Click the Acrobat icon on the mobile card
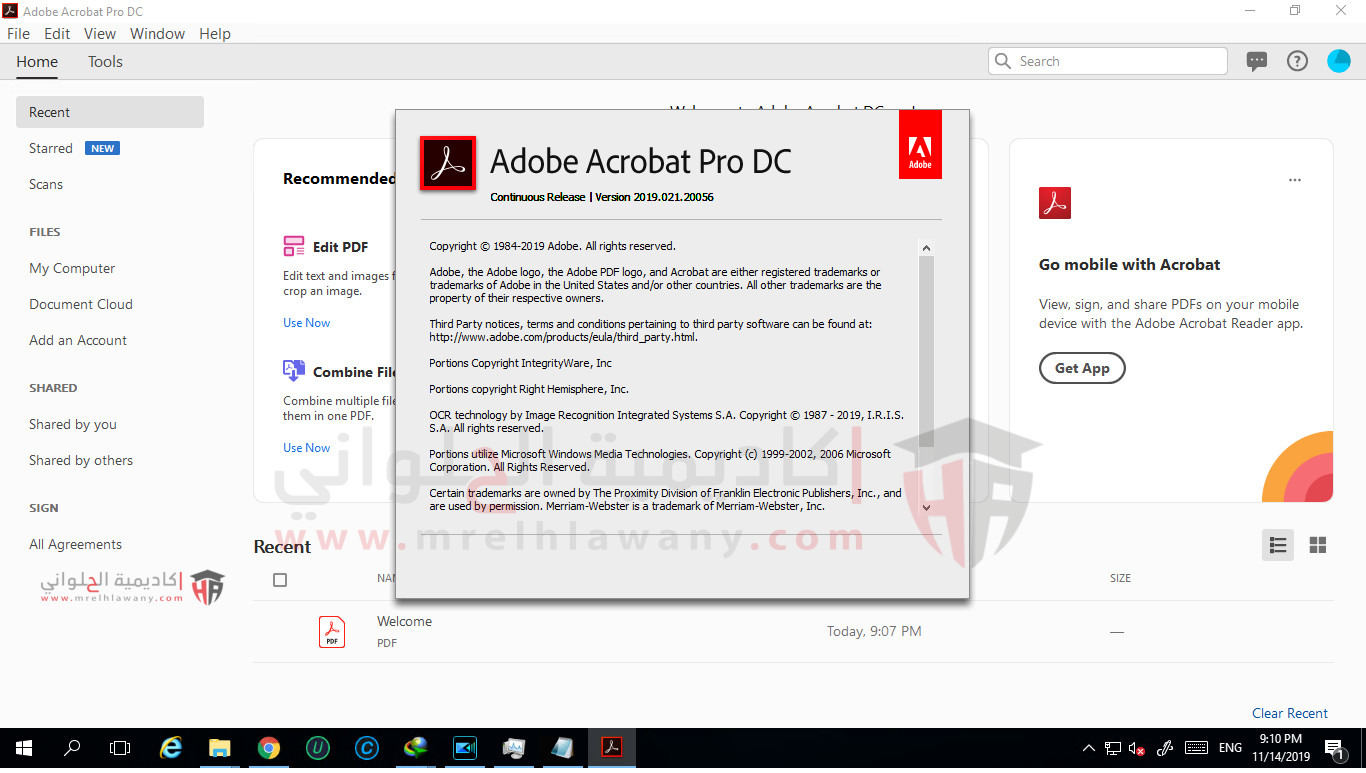1366x773 pixels. 1055,202
